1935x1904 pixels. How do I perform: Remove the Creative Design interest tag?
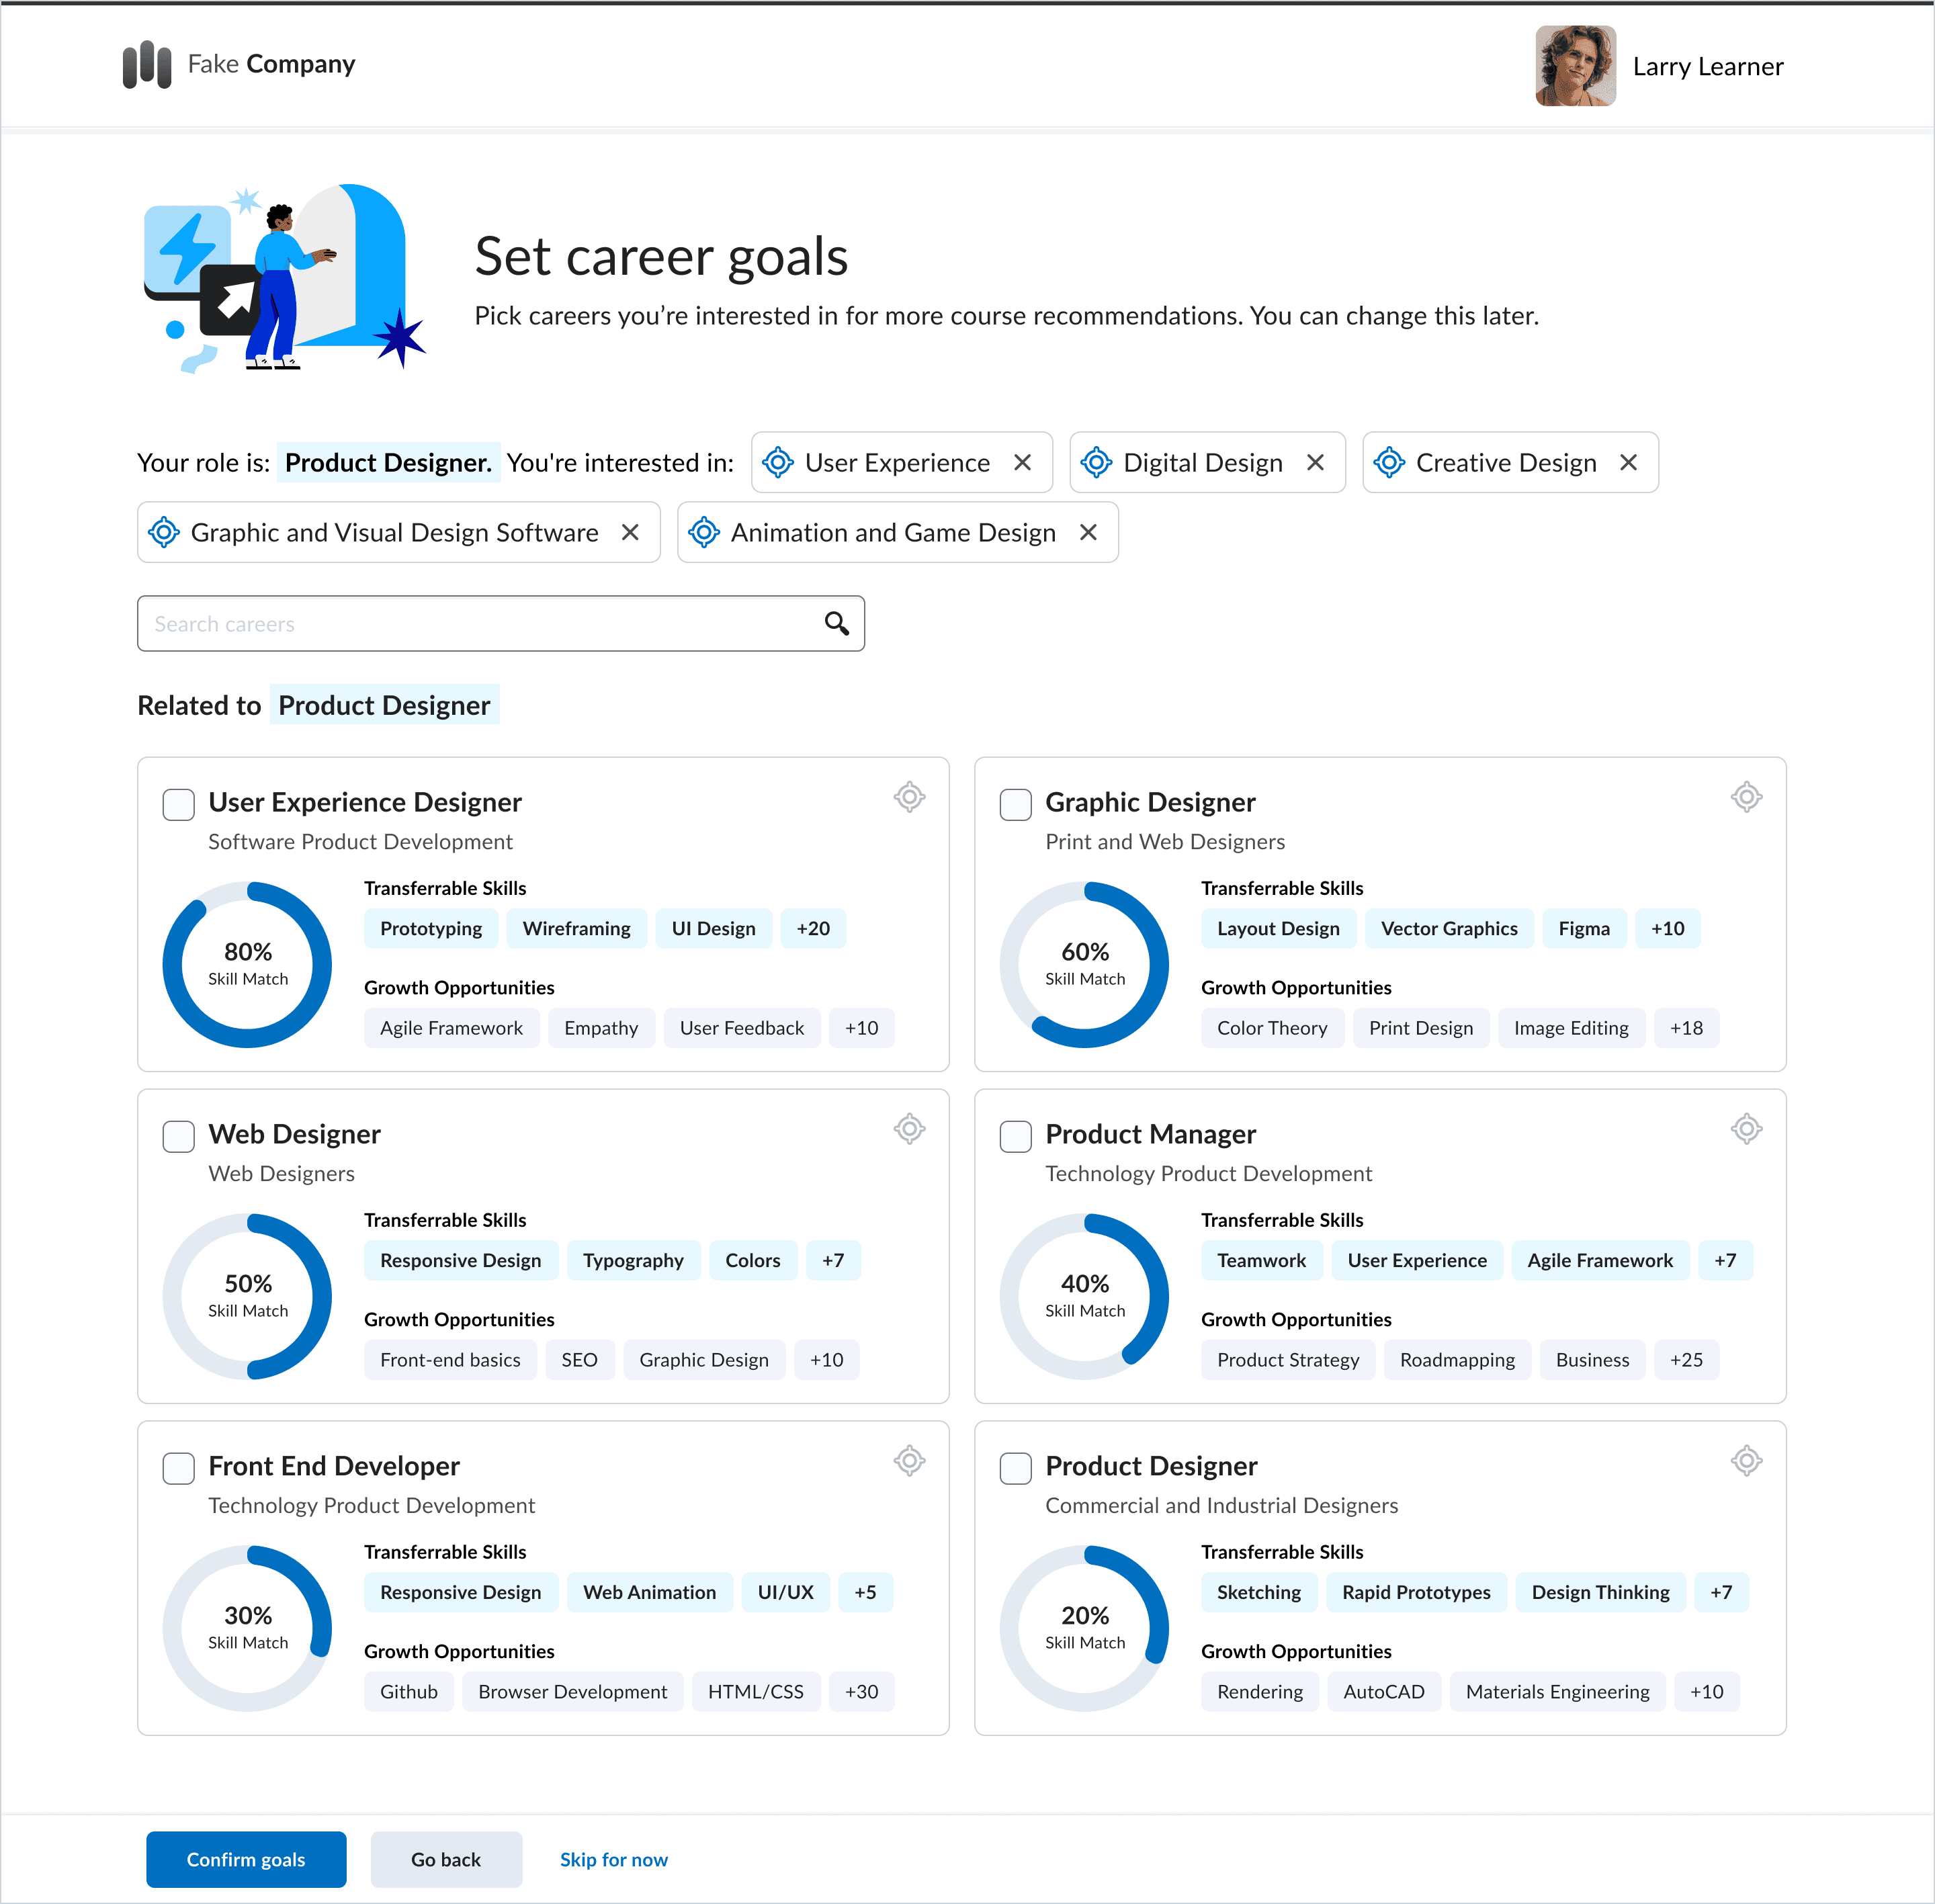1628,462
